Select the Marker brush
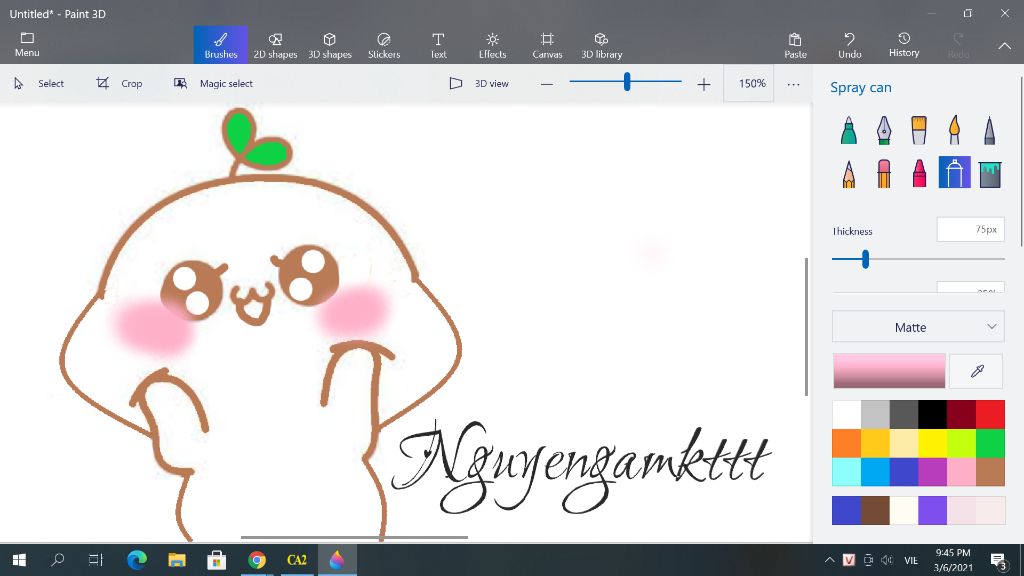Viewport: 1024px width, 576px height. click(x=848, y=130)
